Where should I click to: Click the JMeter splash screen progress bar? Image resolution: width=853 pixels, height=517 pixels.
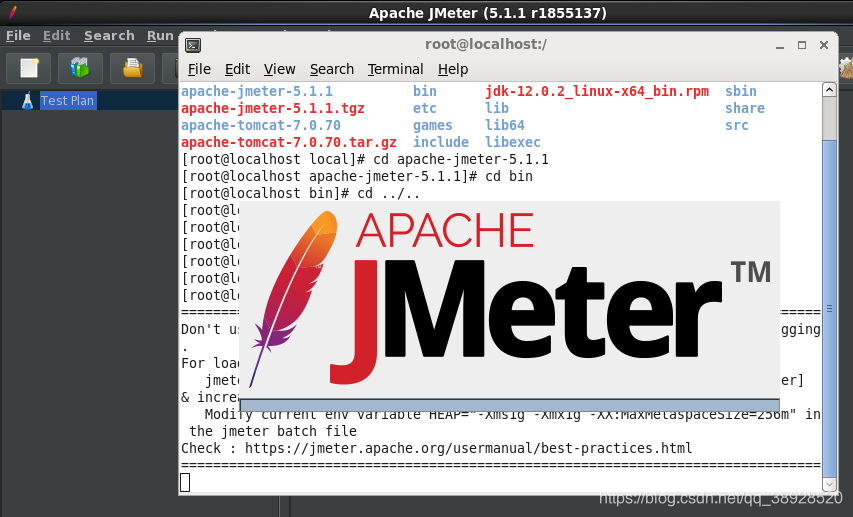click(x=509, y=405)
